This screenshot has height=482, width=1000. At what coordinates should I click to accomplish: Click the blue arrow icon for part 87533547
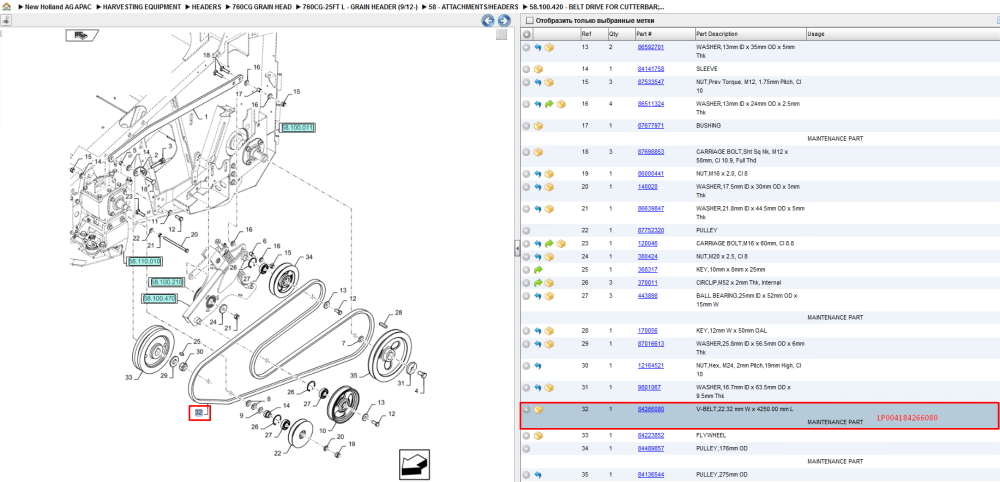(538, 82)
